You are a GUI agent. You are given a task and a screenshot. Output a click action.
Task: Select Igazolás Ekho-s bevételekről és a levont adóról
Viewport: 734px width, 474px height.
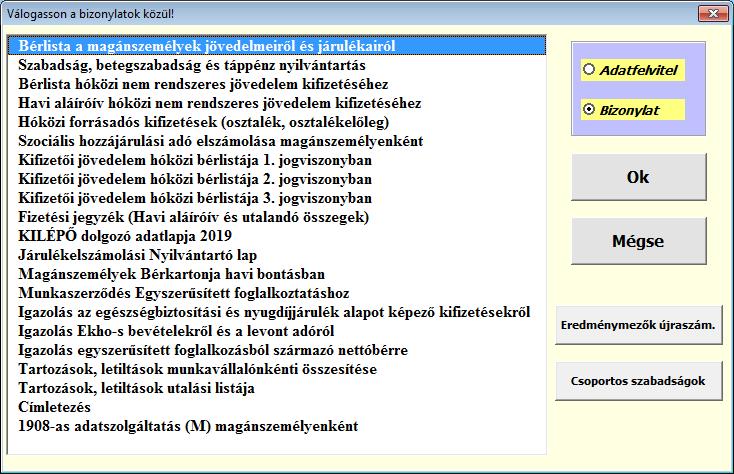tap(277, 331)
